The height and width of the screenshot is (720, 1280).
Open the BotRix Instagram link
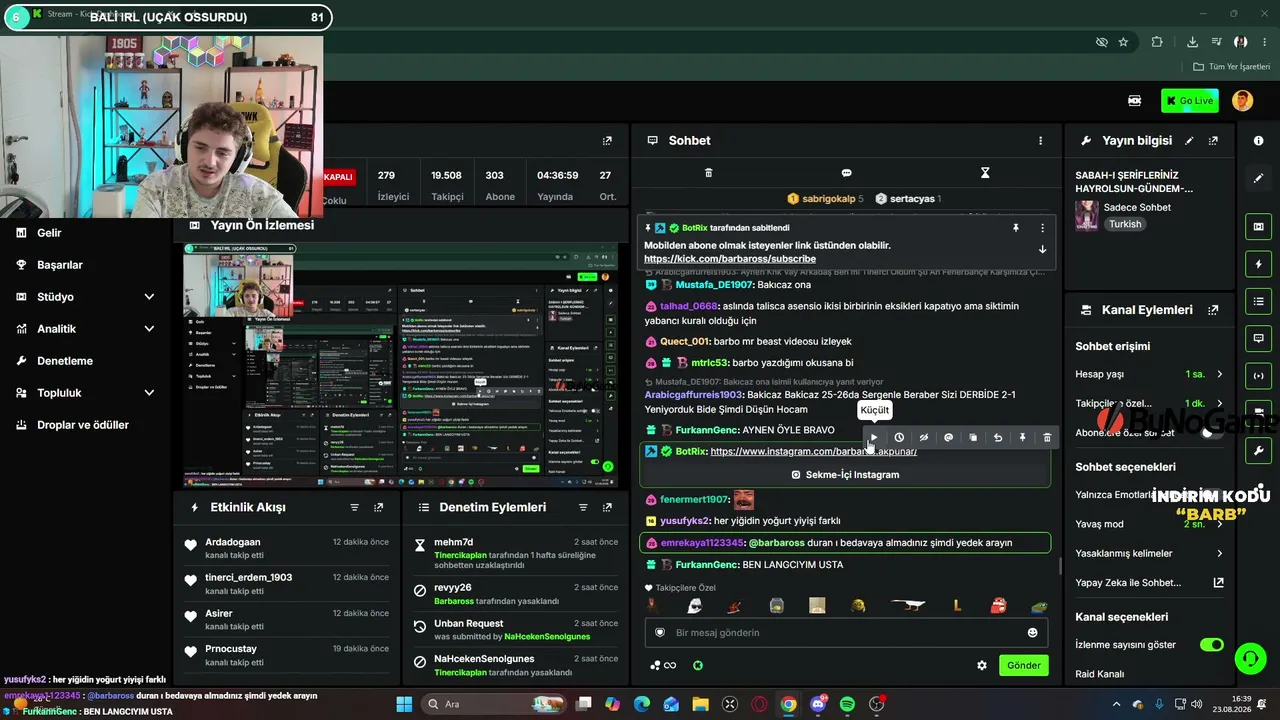click(813, 451)
